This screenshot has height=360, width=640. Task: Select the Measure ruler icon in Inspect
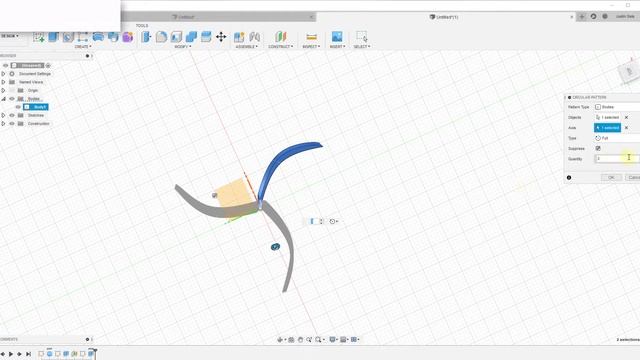tap(311, 37)
